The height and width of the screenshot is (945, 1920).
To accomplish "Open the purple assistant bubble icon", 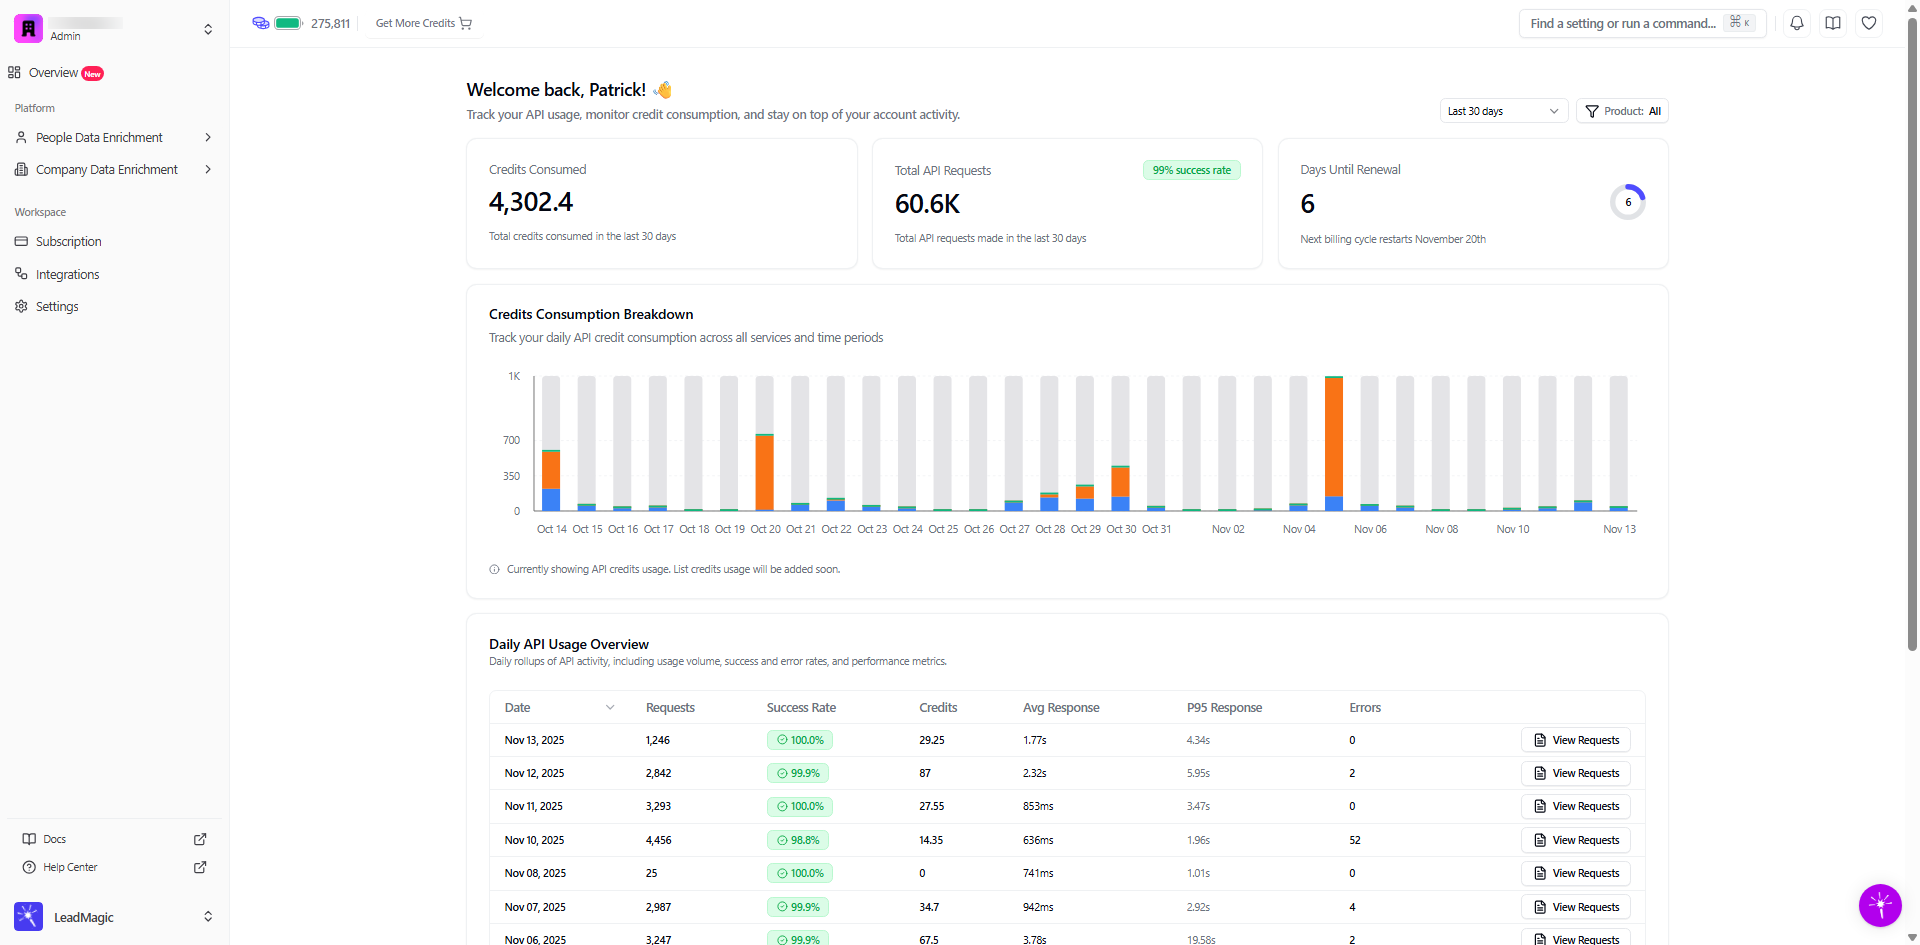I will coord(1880,905).
